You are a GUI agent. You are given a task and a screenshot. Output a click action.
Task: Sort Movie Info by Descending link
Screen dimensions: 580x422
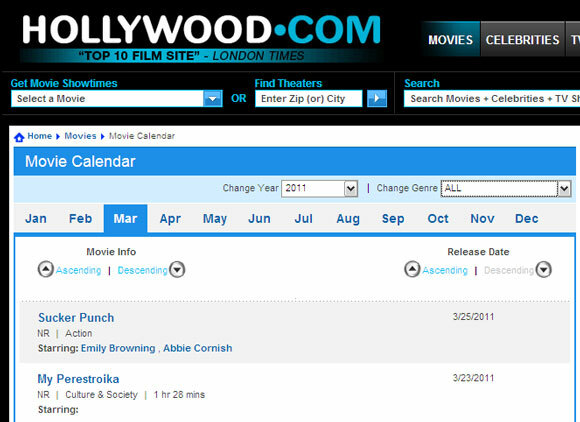pyautogui.click(x=142, y=270)
